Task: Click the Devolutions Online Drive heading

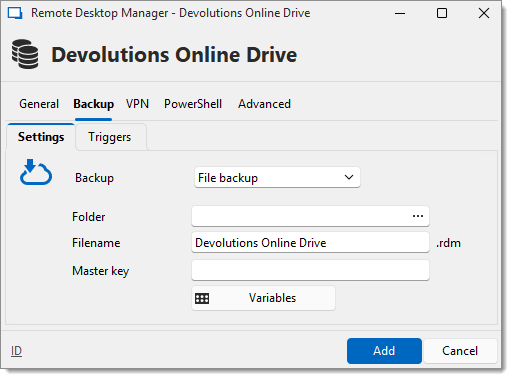Action: click(x=174, y=55)
